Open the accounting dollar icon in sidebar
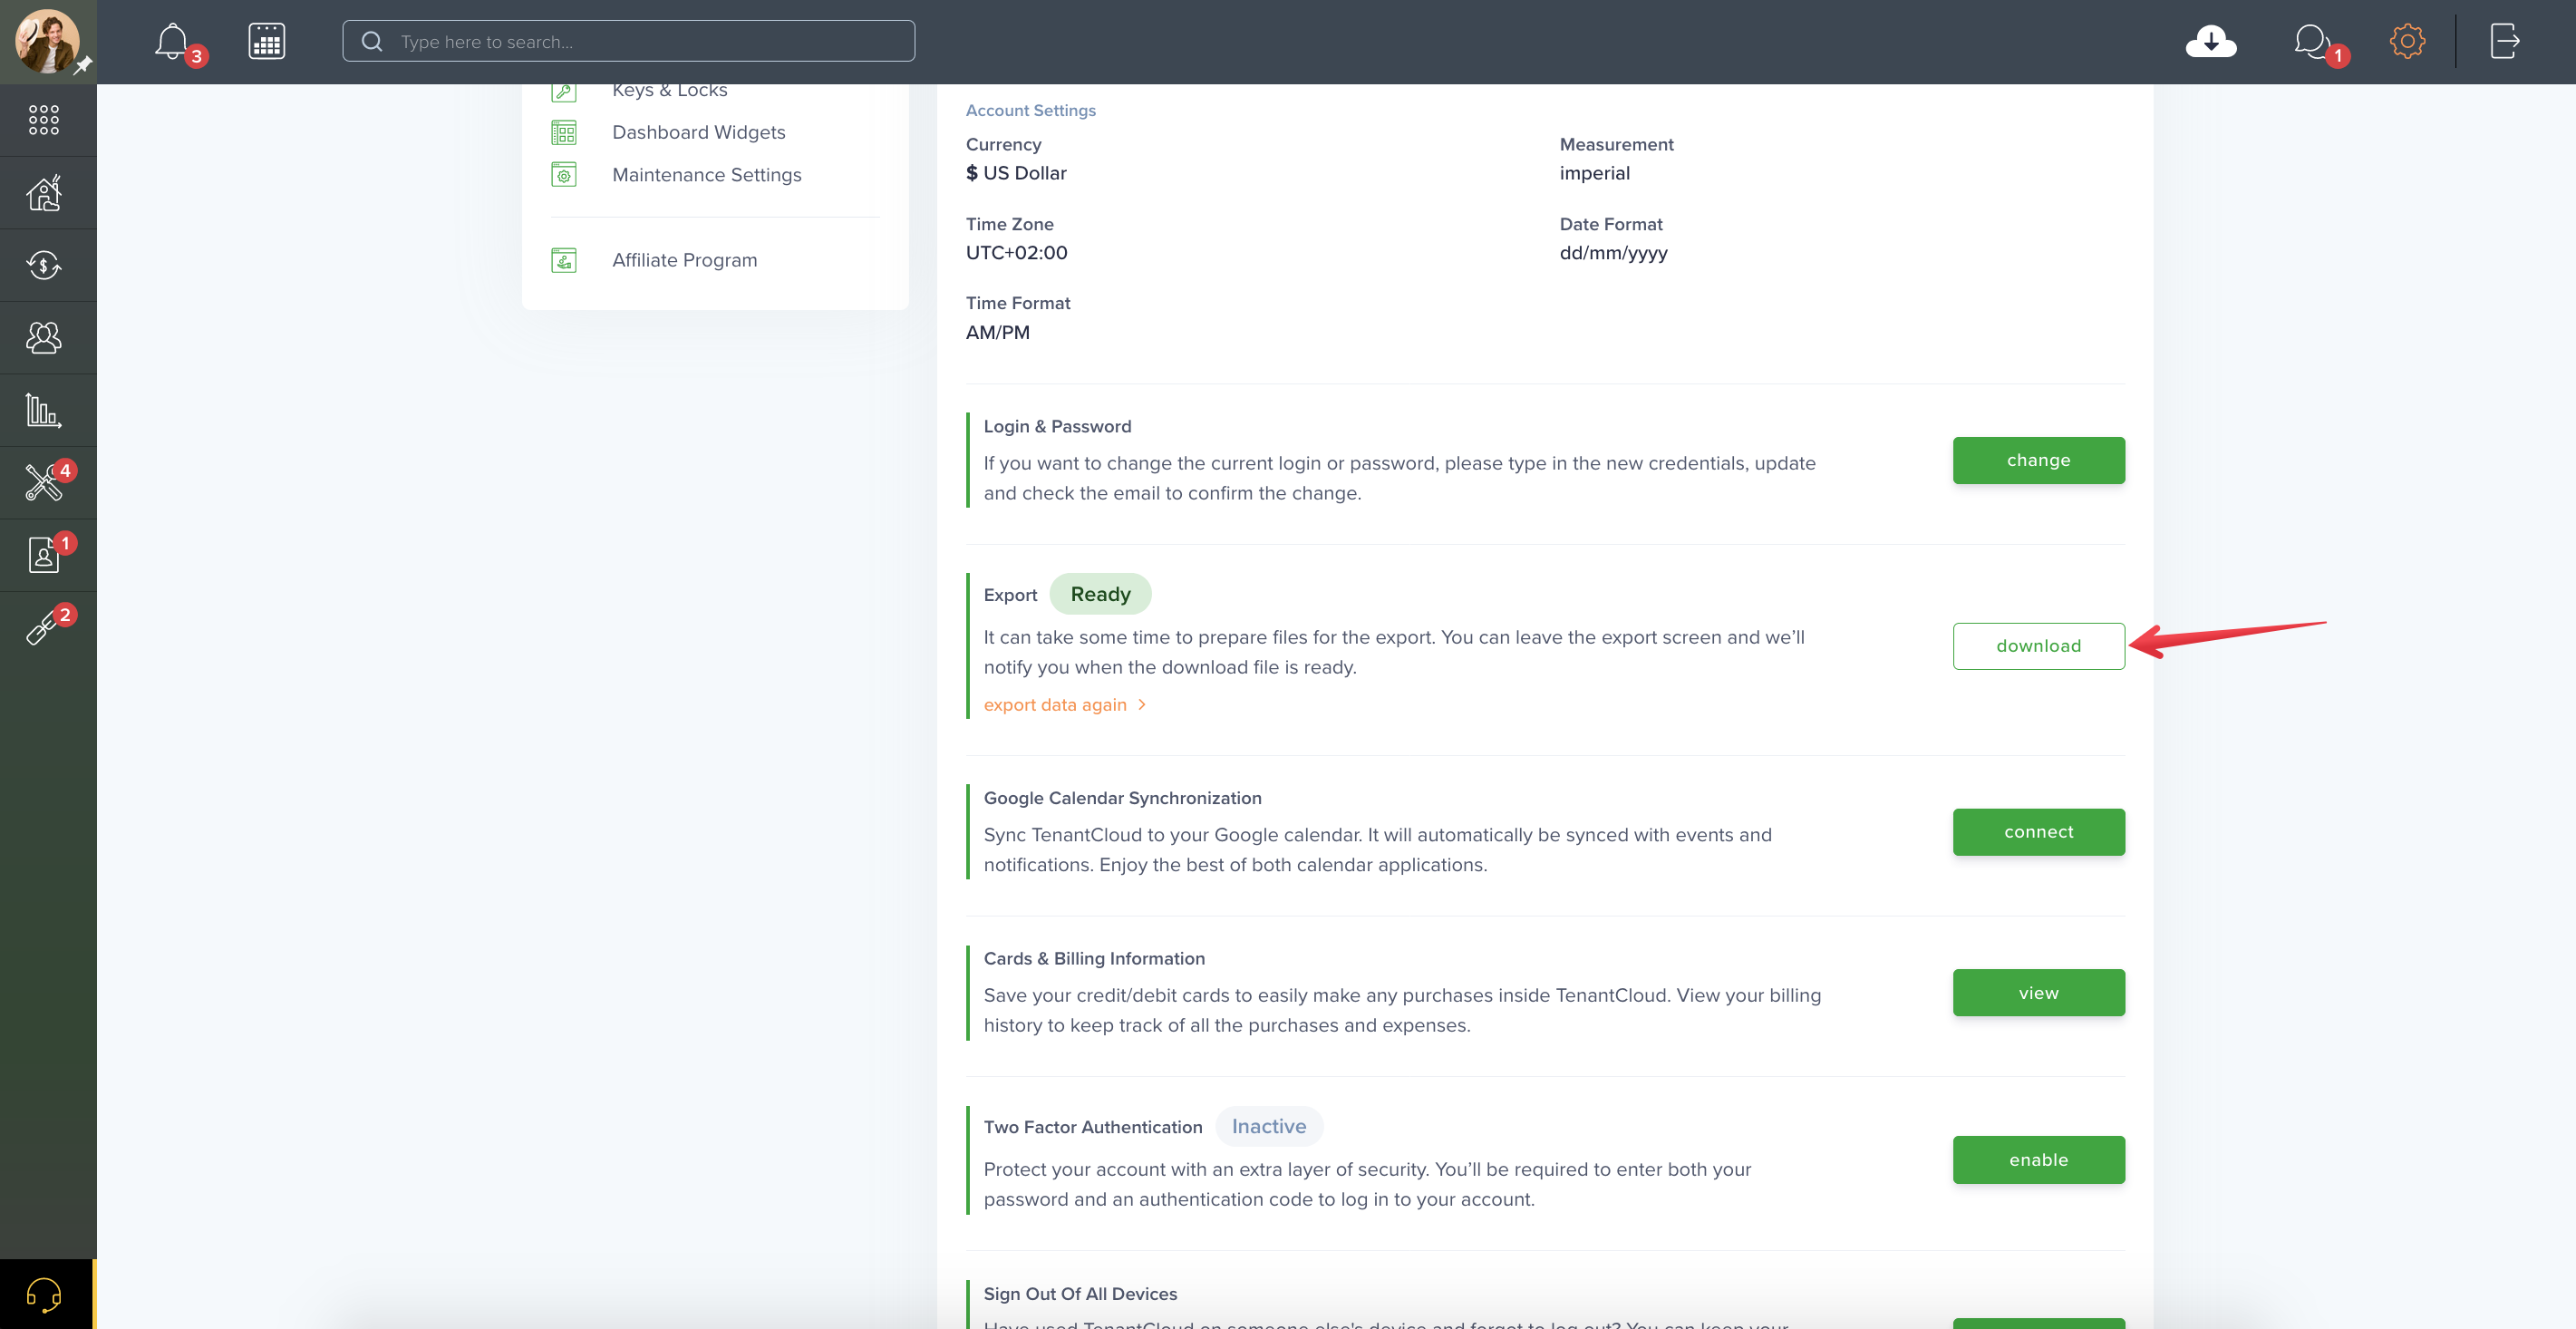This screenshot has height=1329, width=2576. pyautogui.click(x=44, y=265)
